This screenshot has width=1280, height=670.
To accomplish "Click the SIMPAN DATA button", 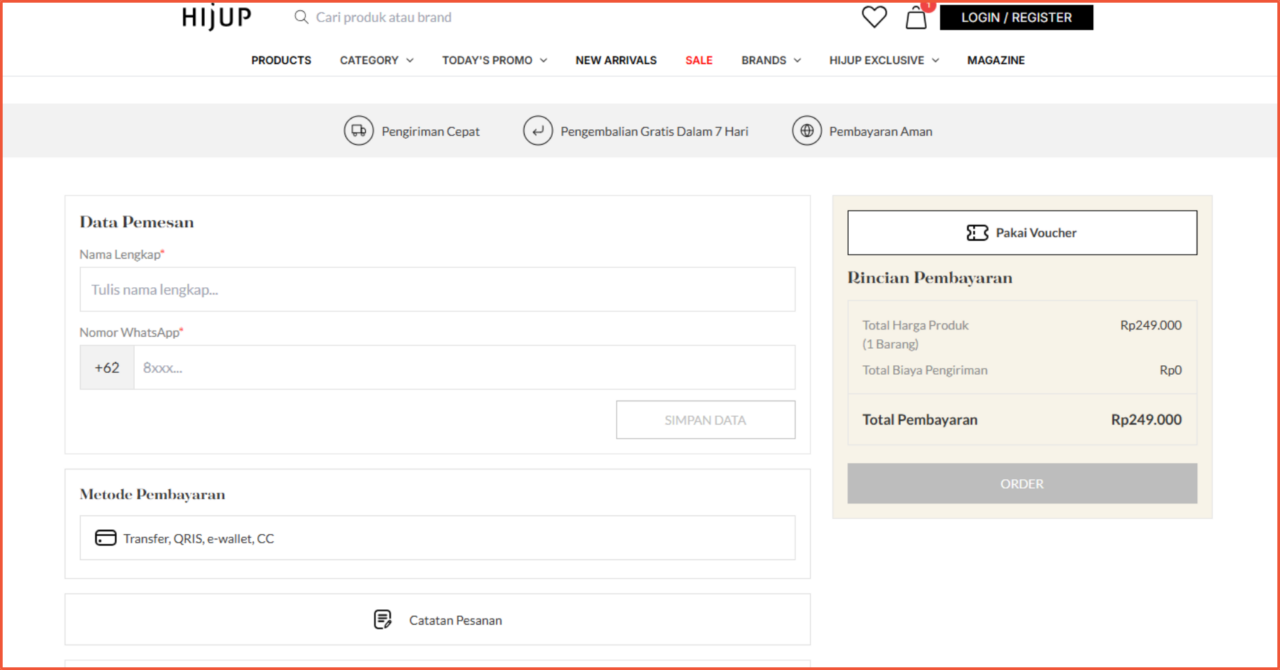I will click(705, 420).
